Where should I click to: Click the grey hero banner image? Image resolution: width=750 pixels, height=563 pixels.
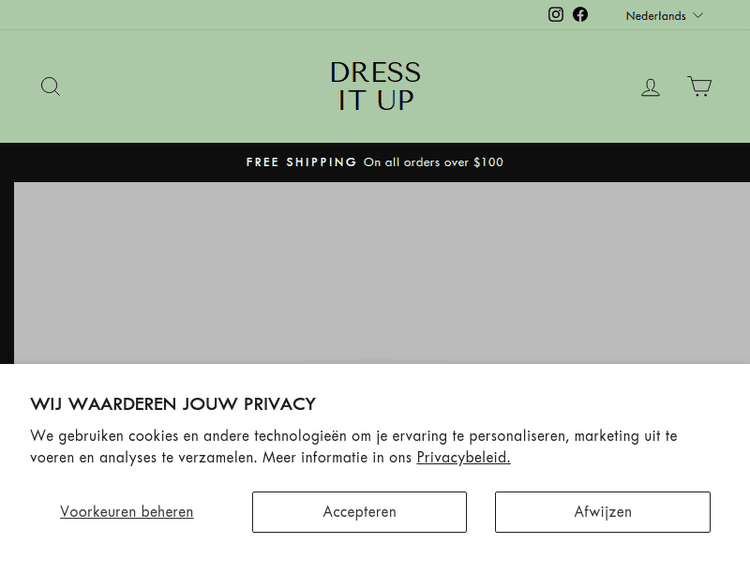pos(382,273)
